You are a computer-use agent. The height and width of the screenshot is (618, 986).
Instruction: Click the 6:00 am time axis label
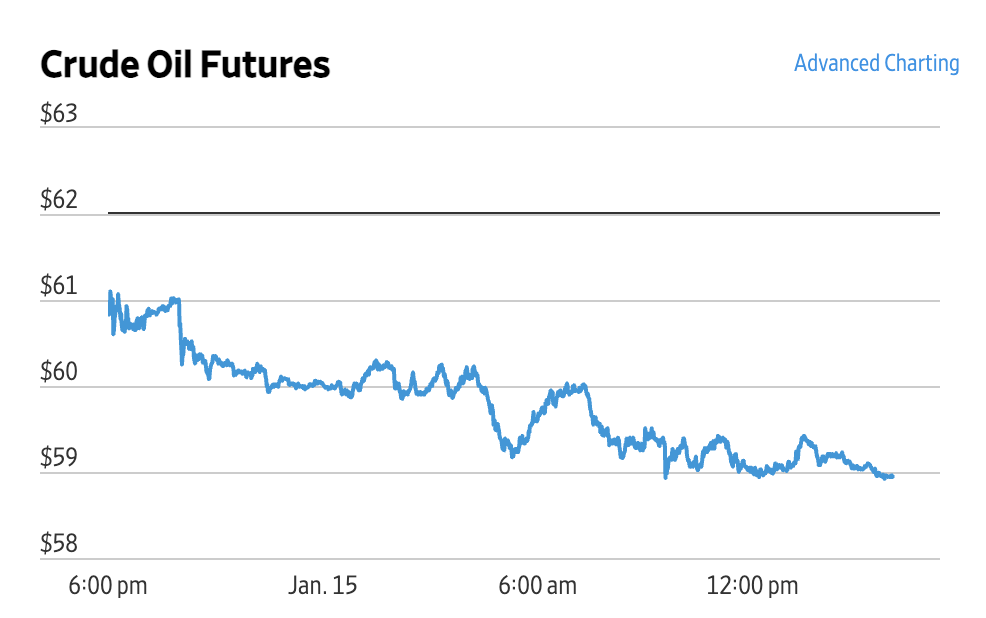[x=538, y=586]
